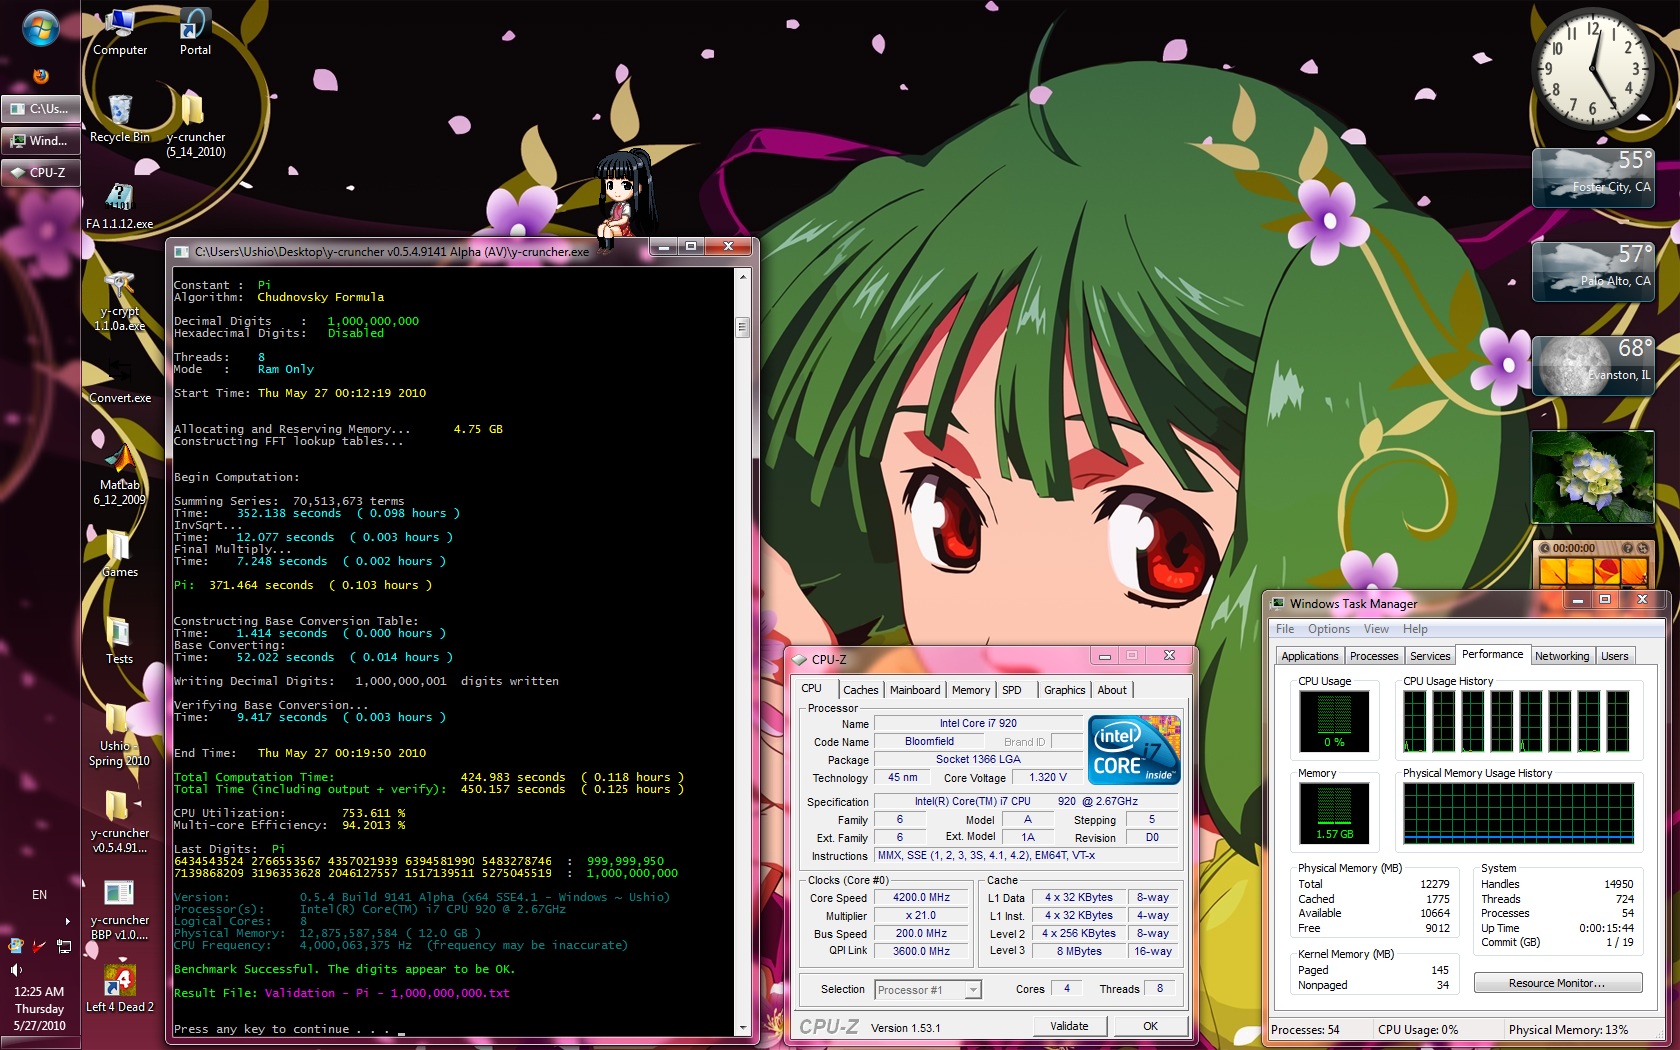This screenshot has height=1050, width=1680.
Task: Open Foster City, CA weather gadget
Action: point(1593,178)
